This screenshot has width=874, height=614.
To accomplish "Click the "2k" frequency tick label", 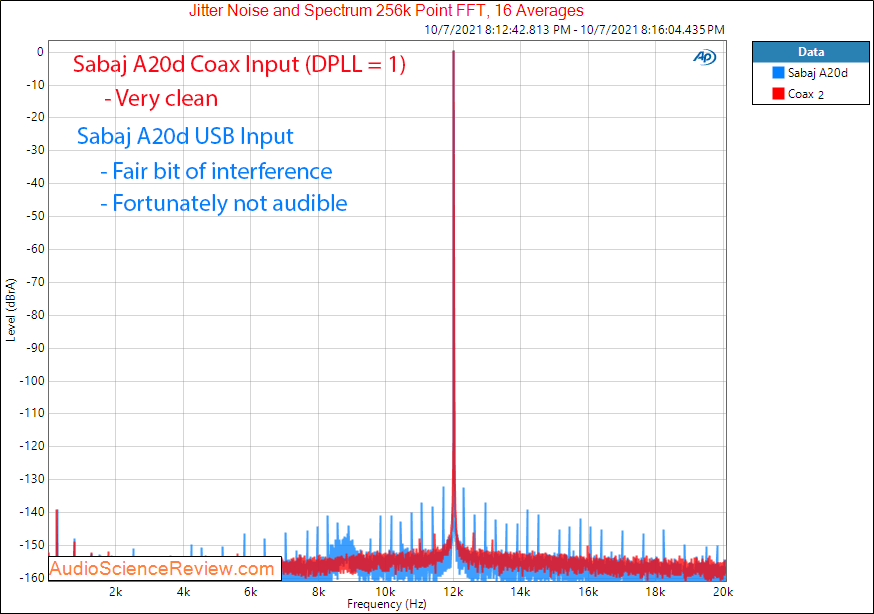I will tap(115, 592).
